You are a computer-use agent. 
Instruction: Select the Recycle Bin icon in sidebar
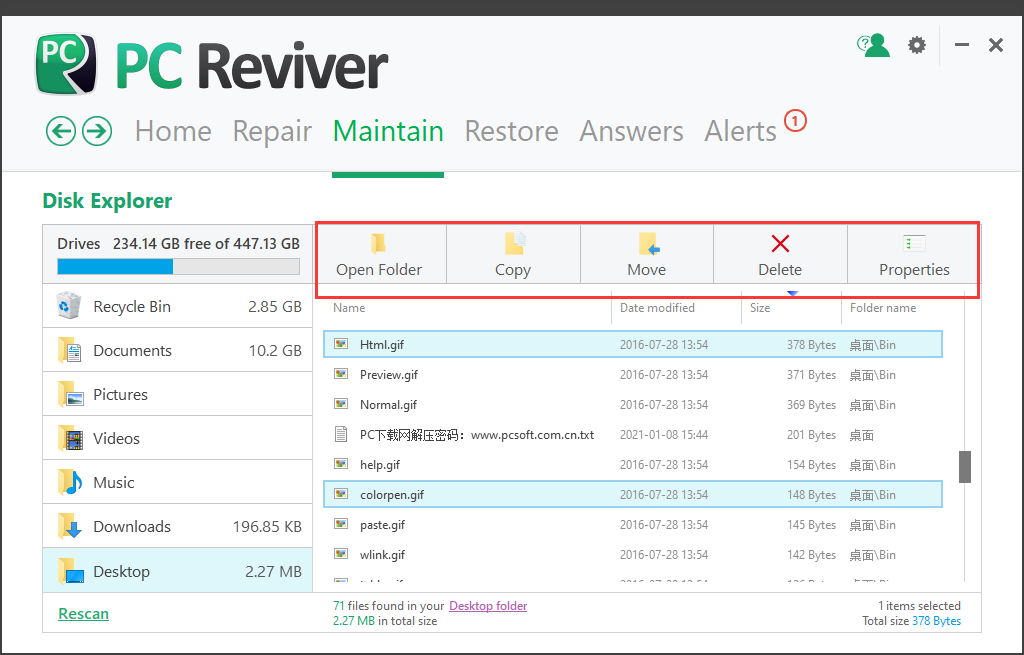tap(69, 306)
